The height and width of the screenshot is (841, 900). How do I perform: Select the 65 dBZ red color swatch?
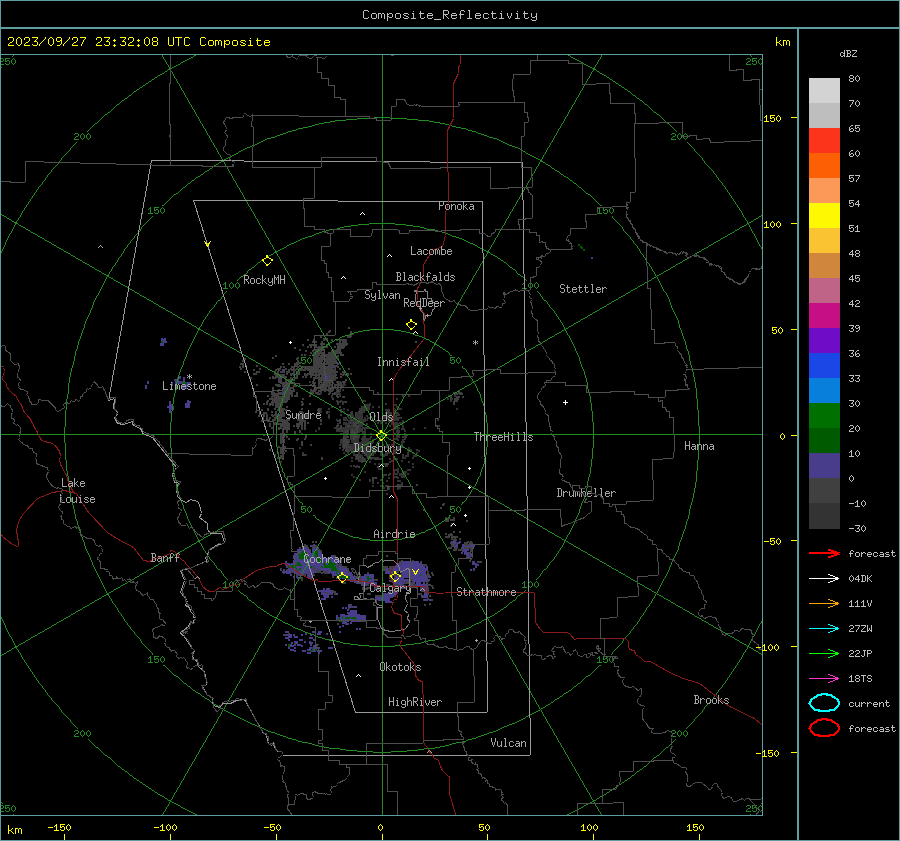(x=824, y=140)
